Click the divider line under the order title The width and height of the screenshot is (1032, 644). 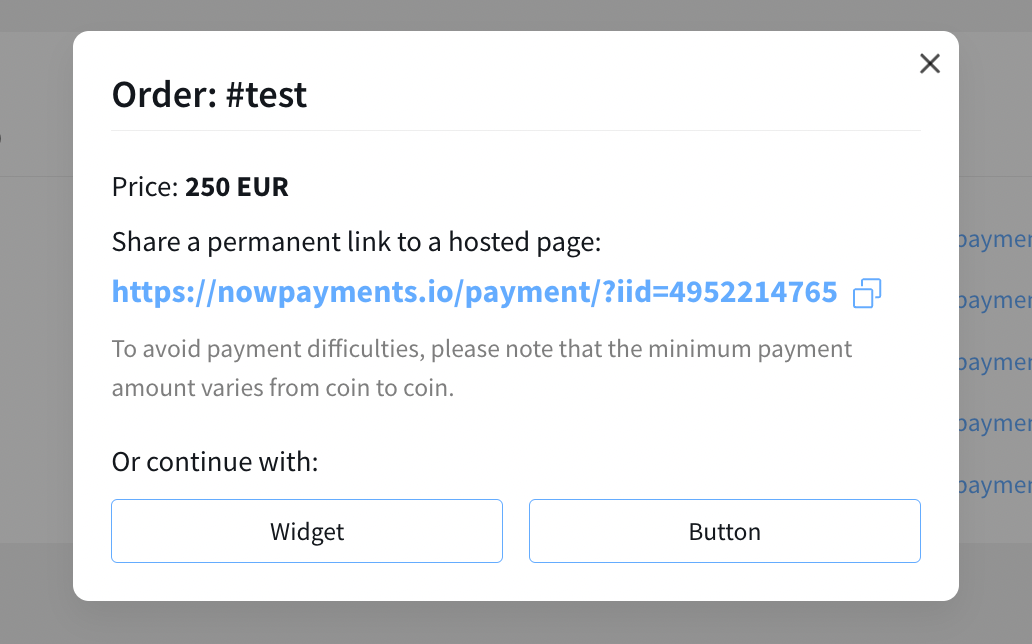(x=515, y=130)
